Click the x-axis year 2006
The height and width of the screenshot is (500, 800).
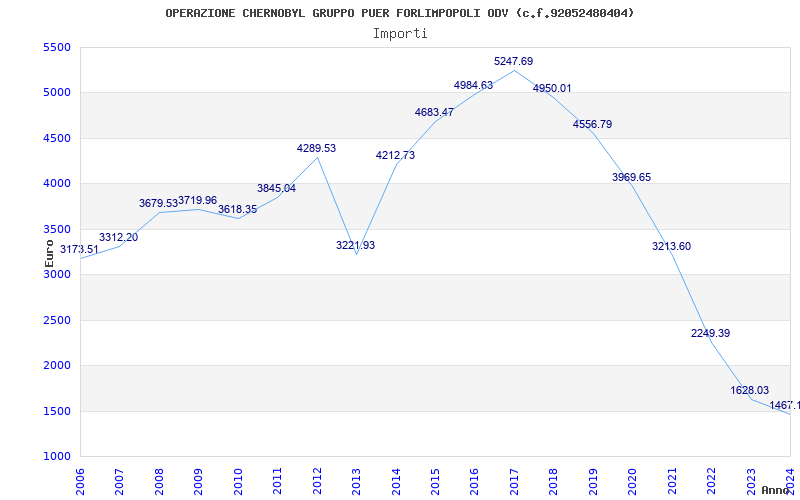pos(80,482)
